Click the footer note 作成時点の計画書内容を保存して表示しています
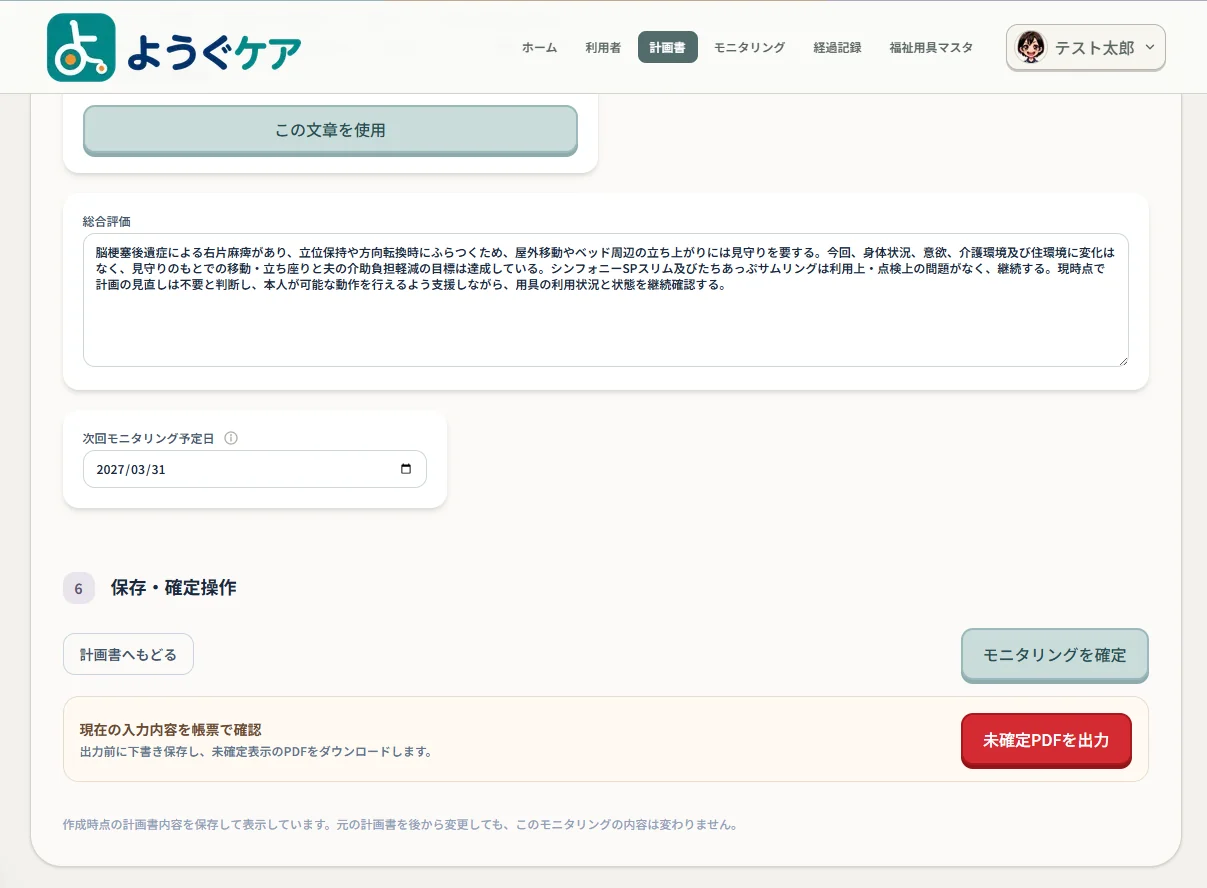 (400, 825)
